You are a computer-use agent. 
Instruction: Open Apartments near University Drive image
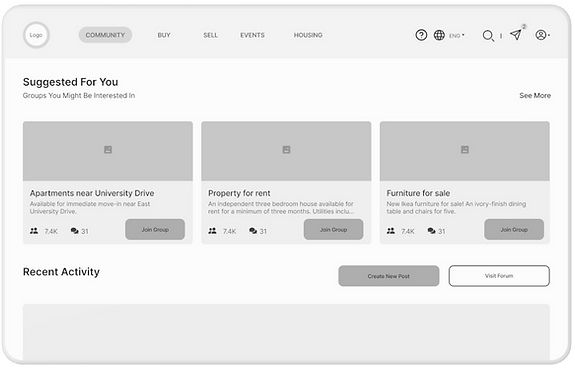pos(108,151)
